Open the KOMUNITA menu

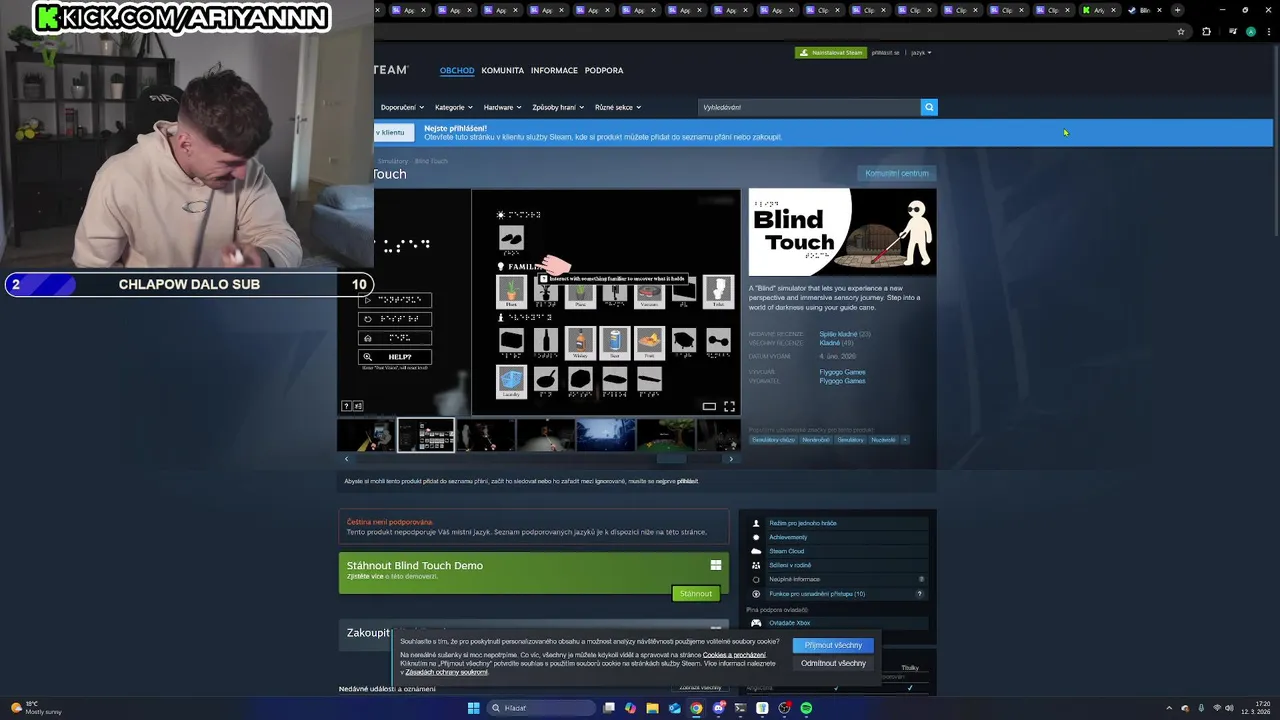click(x=503, y=71)
